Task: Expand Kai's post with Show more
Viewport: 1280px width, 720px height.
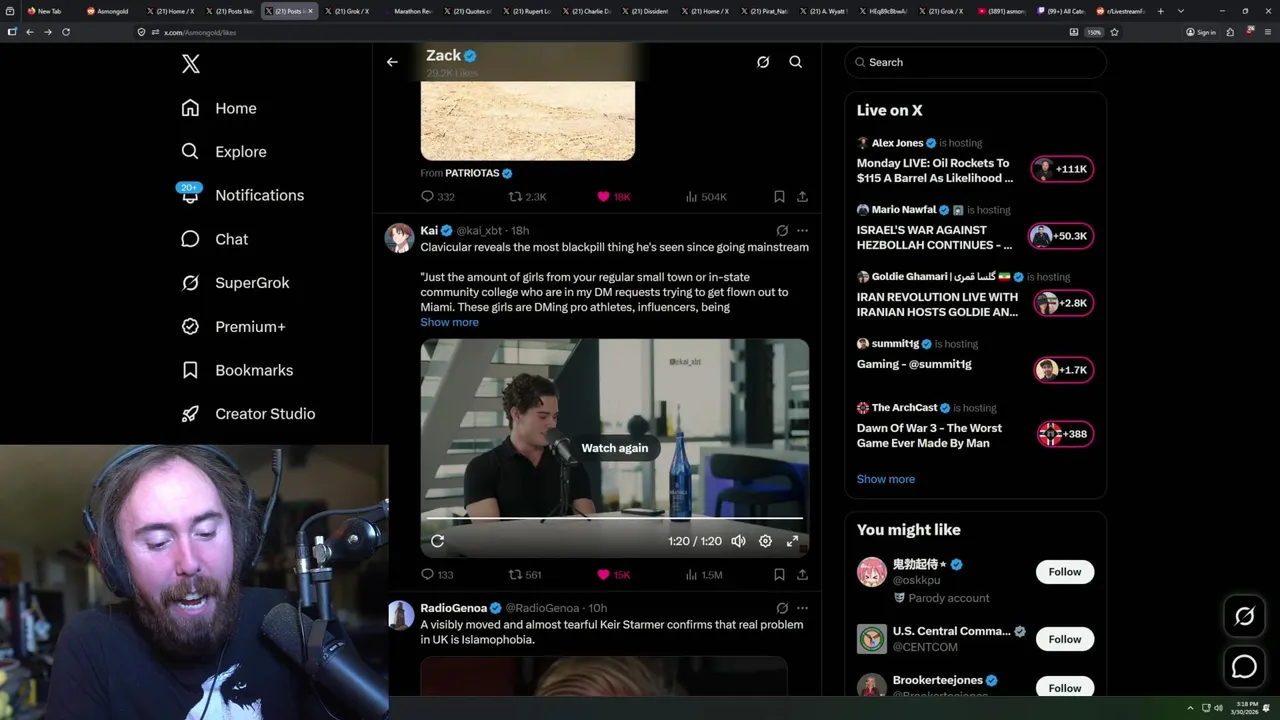Action: click(449, 322)
